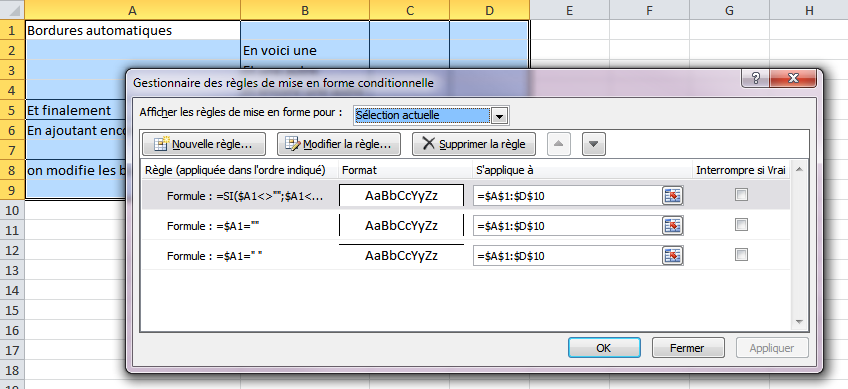The height and width of the screenshot is (389, 848).
Task: Check Interrompre si Vrai for SI formula rule
Action: 741,195
